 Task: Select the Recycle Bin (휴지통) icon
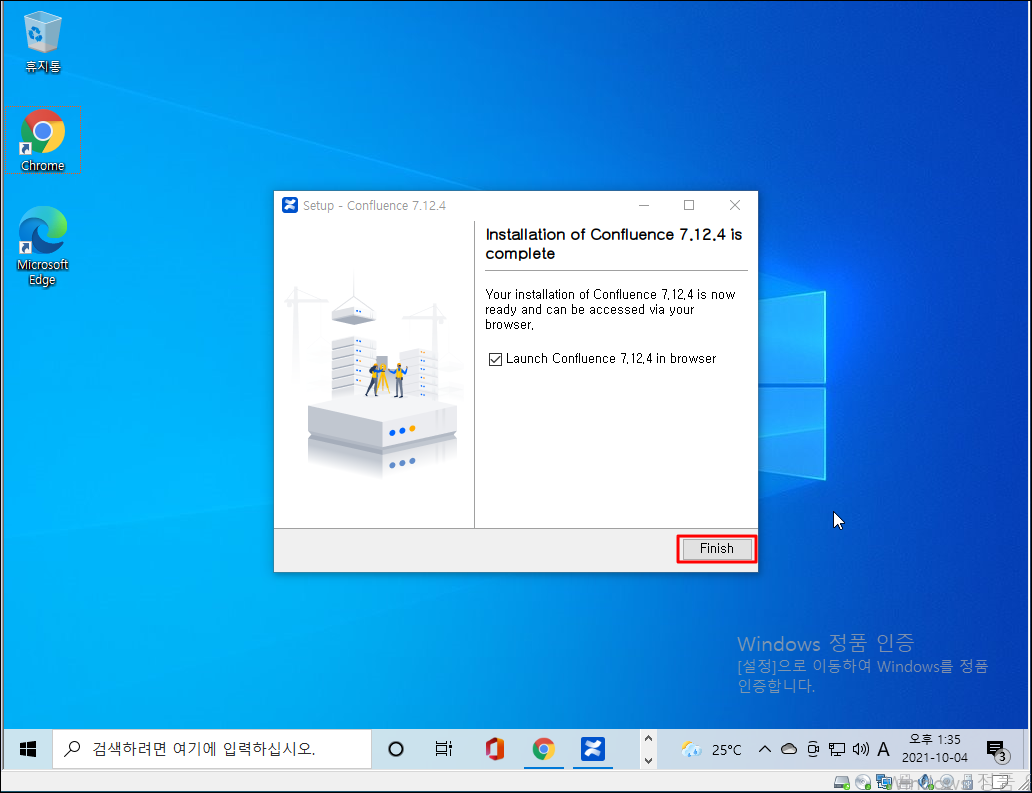[x=43, y=41]
